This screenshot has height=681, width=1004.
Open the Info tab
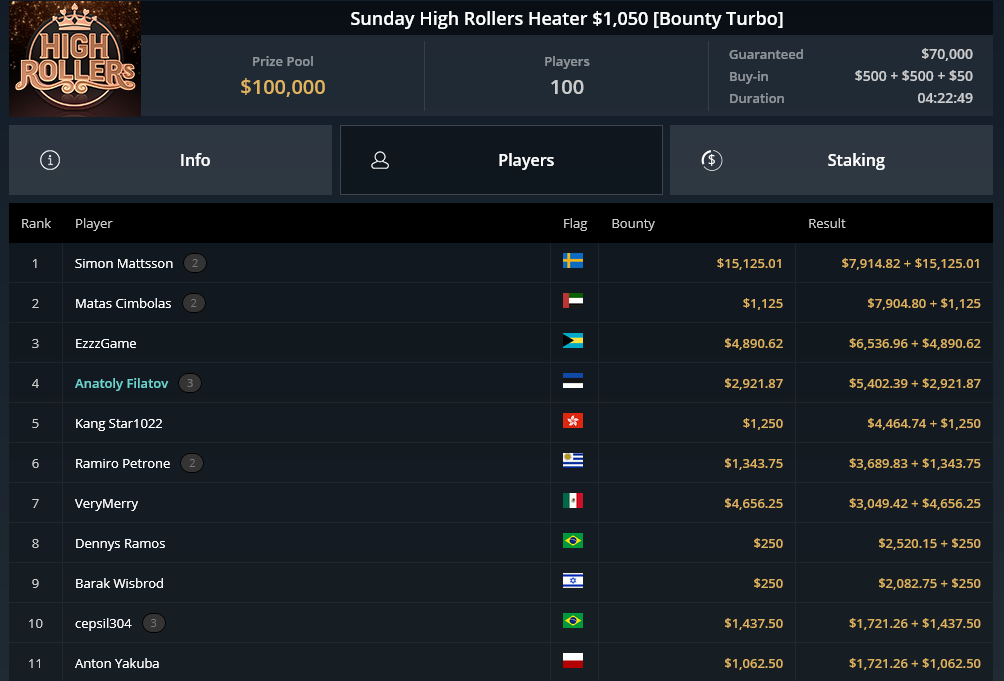(x=170, y=160)
